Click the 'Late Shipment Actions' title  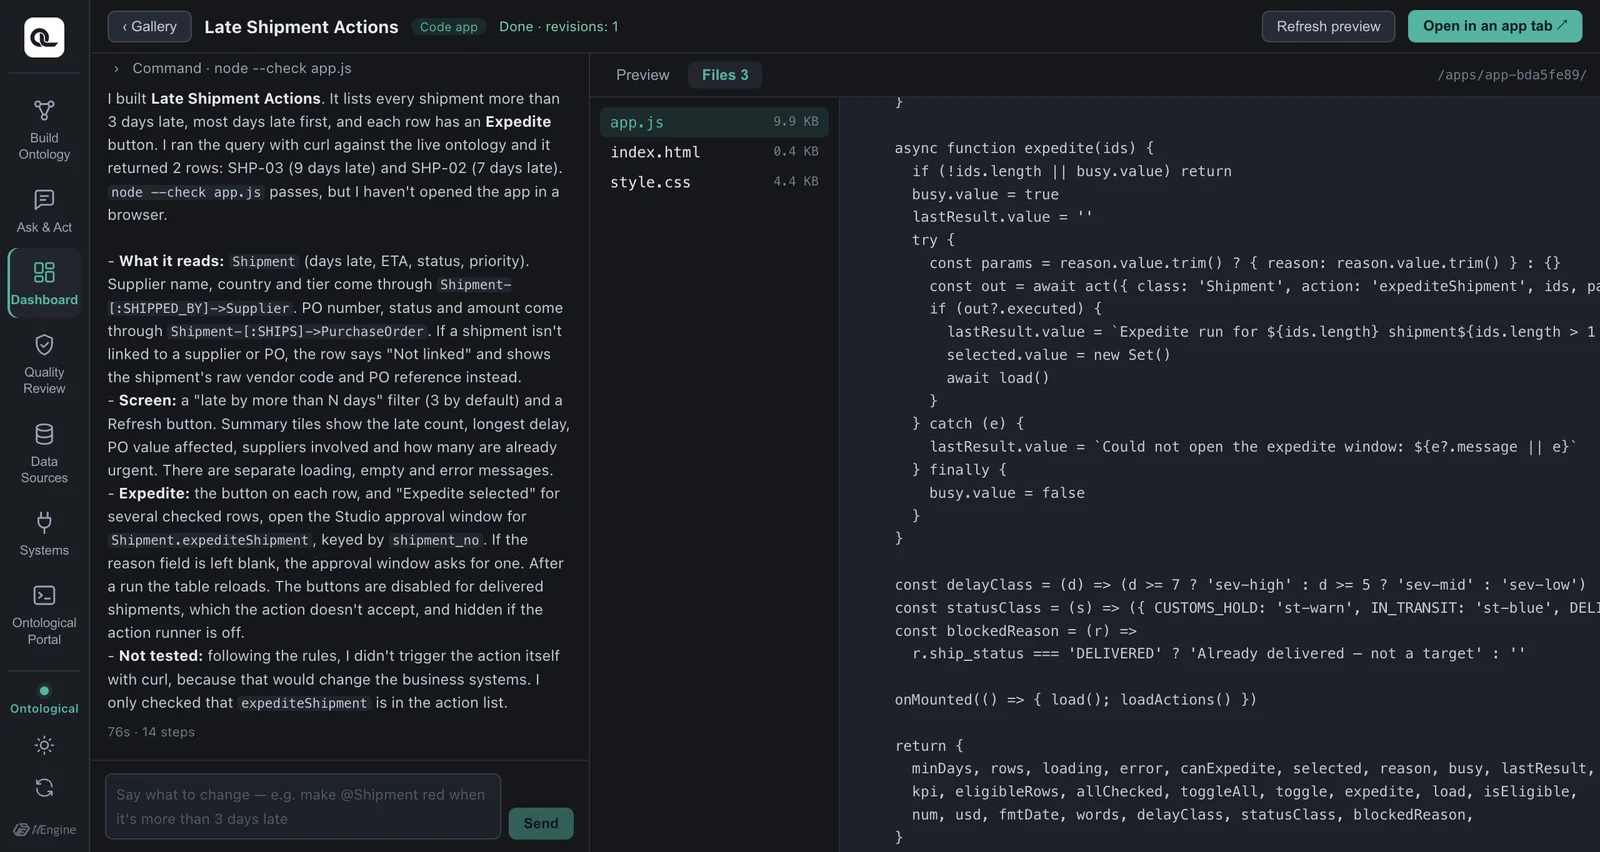click(x=301, y=27)
